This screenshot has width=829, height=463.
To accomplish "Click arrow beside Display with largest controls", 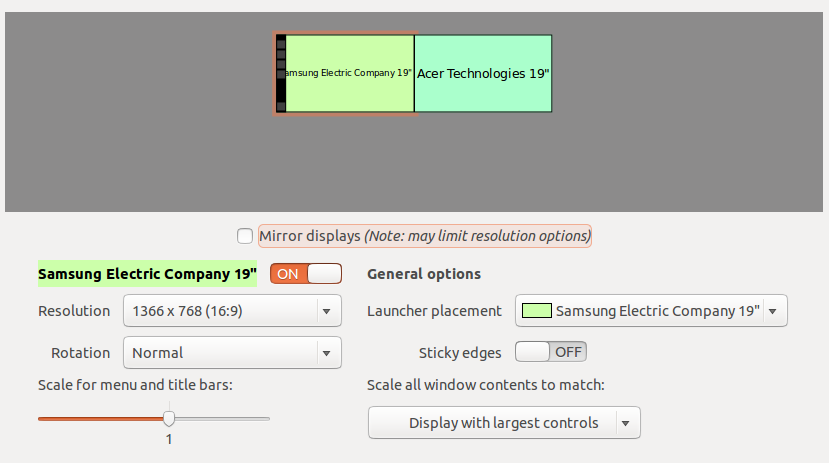I will coord(626,423).
